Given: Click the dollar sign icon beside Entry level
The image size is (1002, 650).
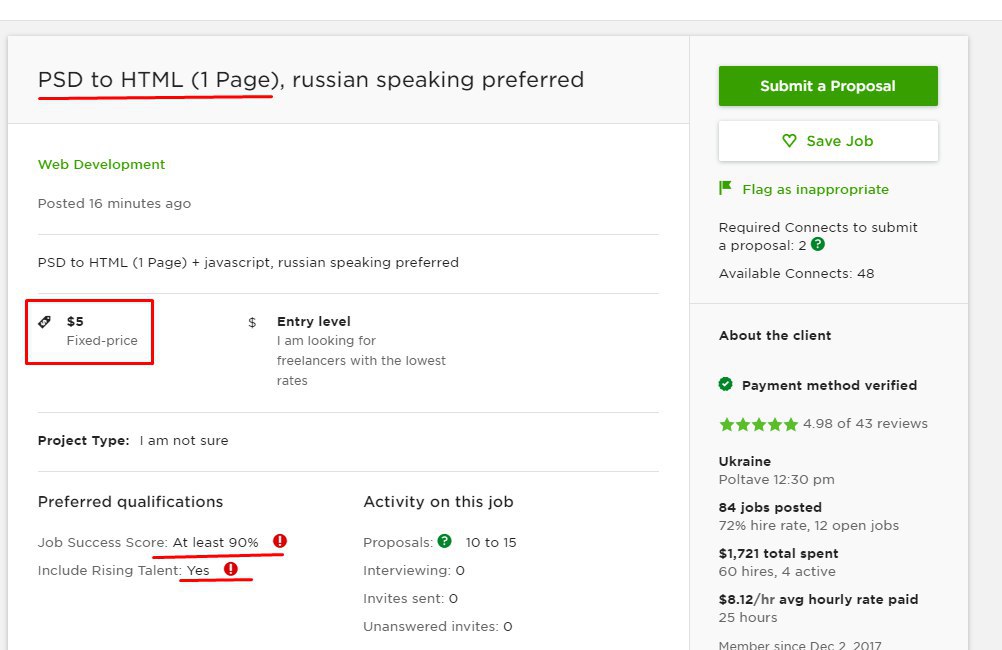Looking at the screenshot, I should pos(252,323).
